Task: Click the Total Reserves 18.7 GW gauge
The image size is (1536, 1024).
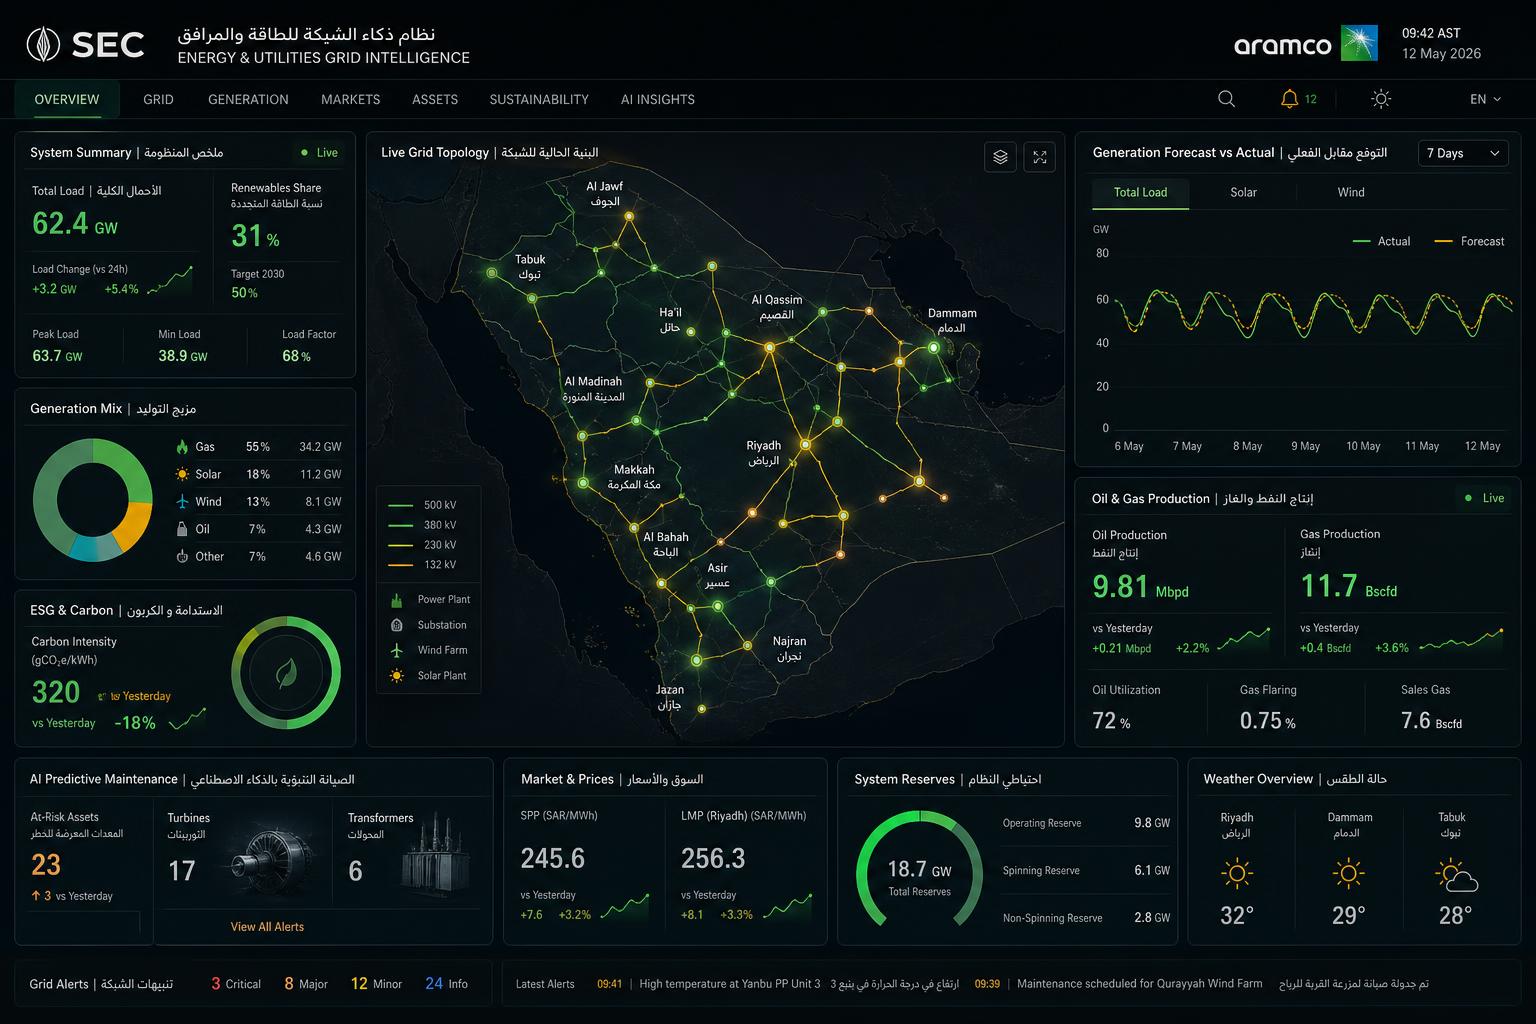Action: (919, 870)
